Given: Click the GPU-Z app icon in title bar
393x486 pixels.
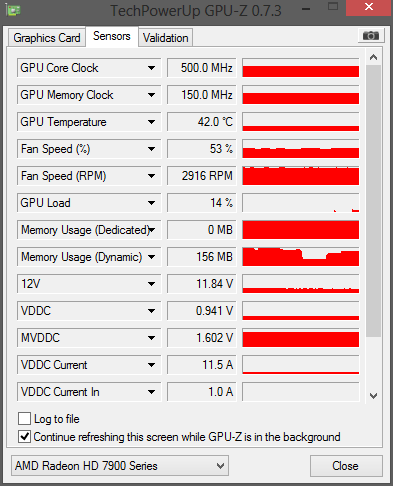Looking at the screenshot, I should (13, 10).
